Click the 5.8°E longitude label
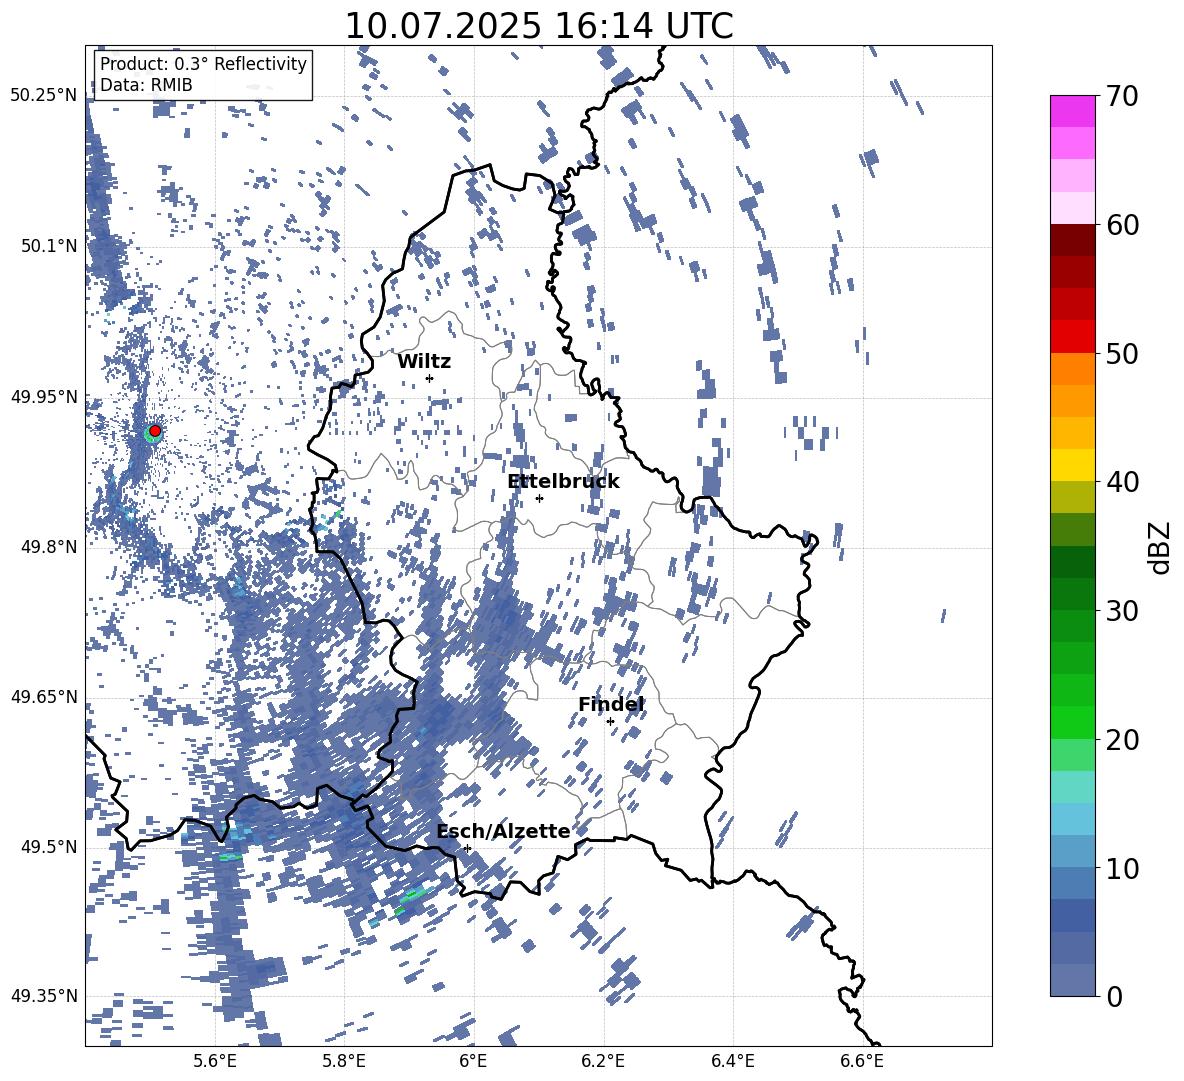The image size is (1184, 1081). tap(344, 1061)
